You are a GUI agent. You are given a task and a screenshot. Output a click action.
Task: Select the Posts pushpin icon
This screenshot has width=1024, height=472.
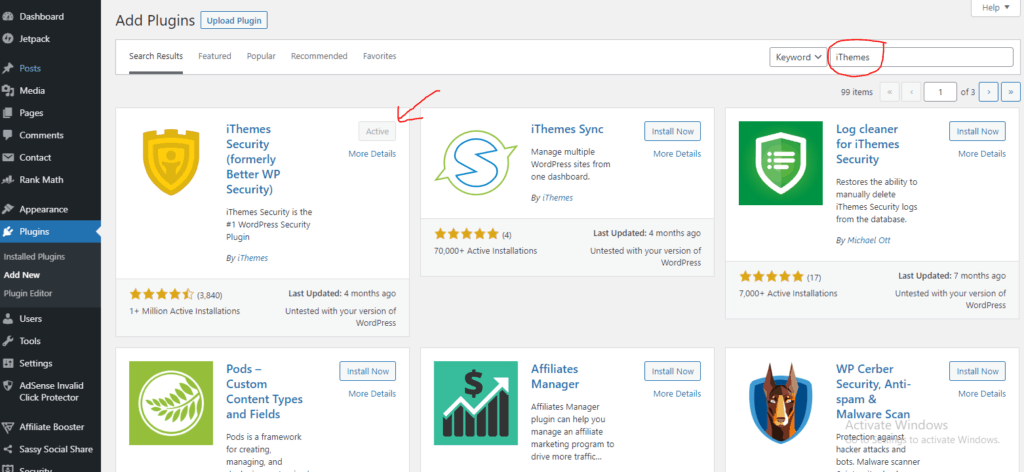point(8,69)
